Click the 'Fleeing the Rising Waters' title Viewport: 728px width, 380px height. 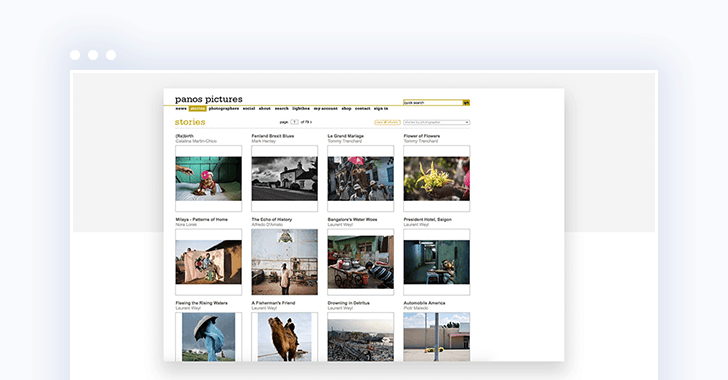[202, 303]
